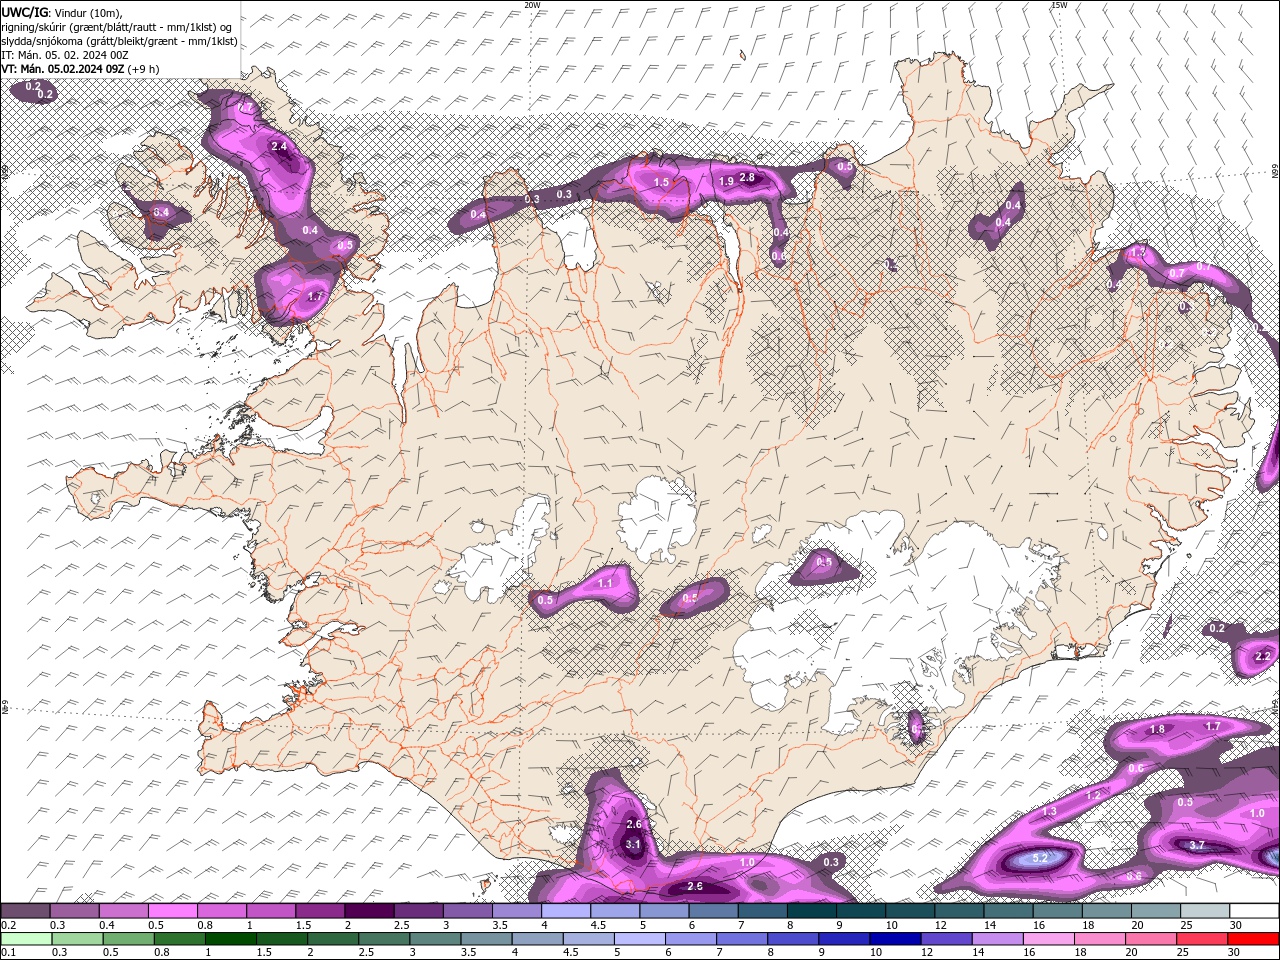Screen dimensions: 1280x960
Task: Click the 2.8 precipitation value on the north coast
Action: tap(746, 178)
